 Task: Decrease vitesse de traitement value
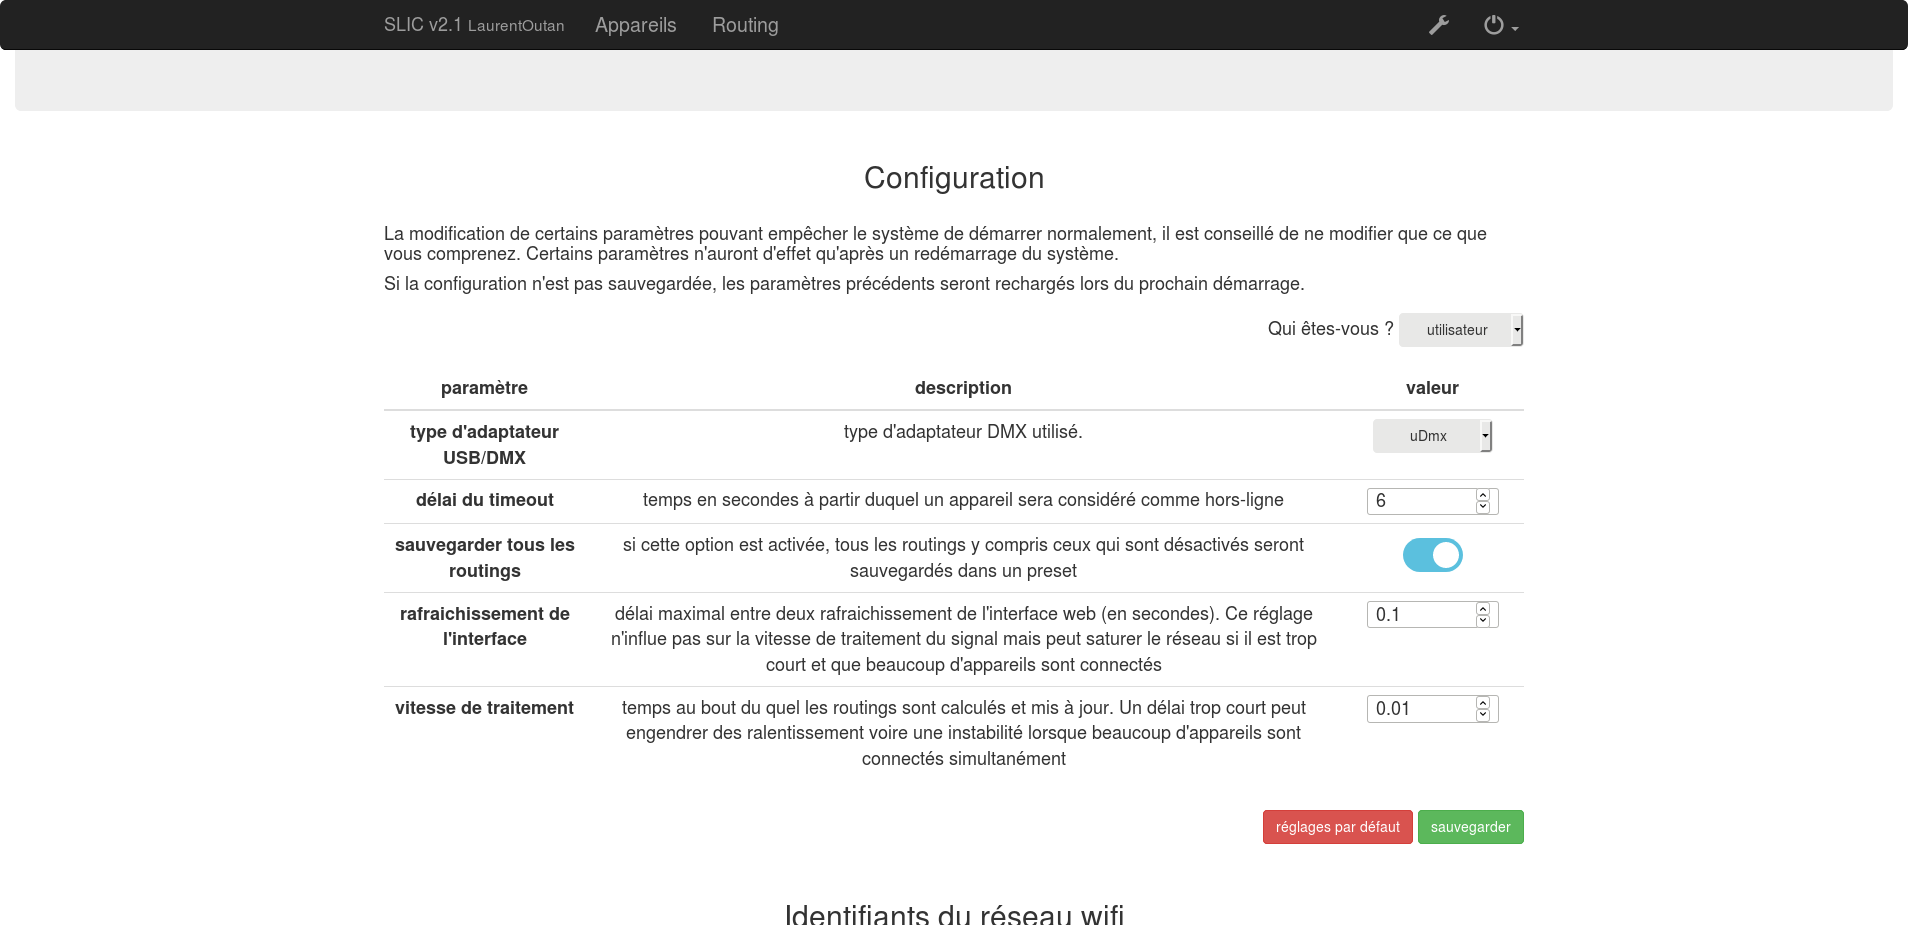pyautogui.click(x=1483, y=715)
